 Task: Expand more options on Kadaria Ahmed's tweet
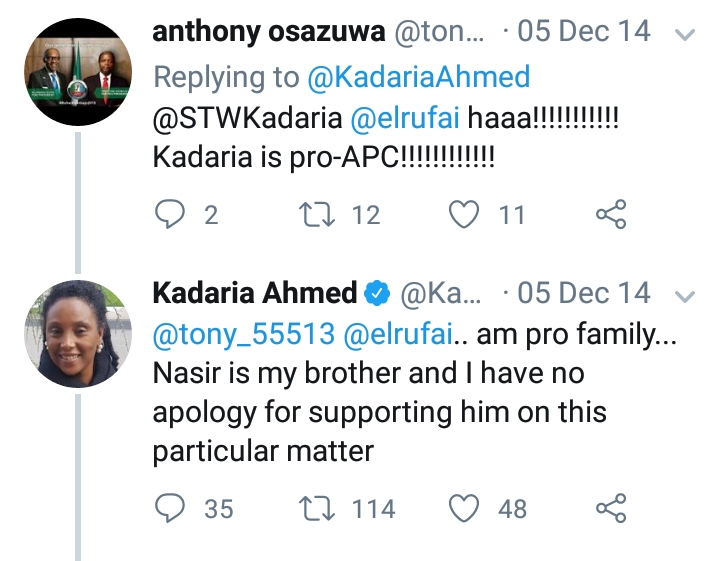[685, 295]
